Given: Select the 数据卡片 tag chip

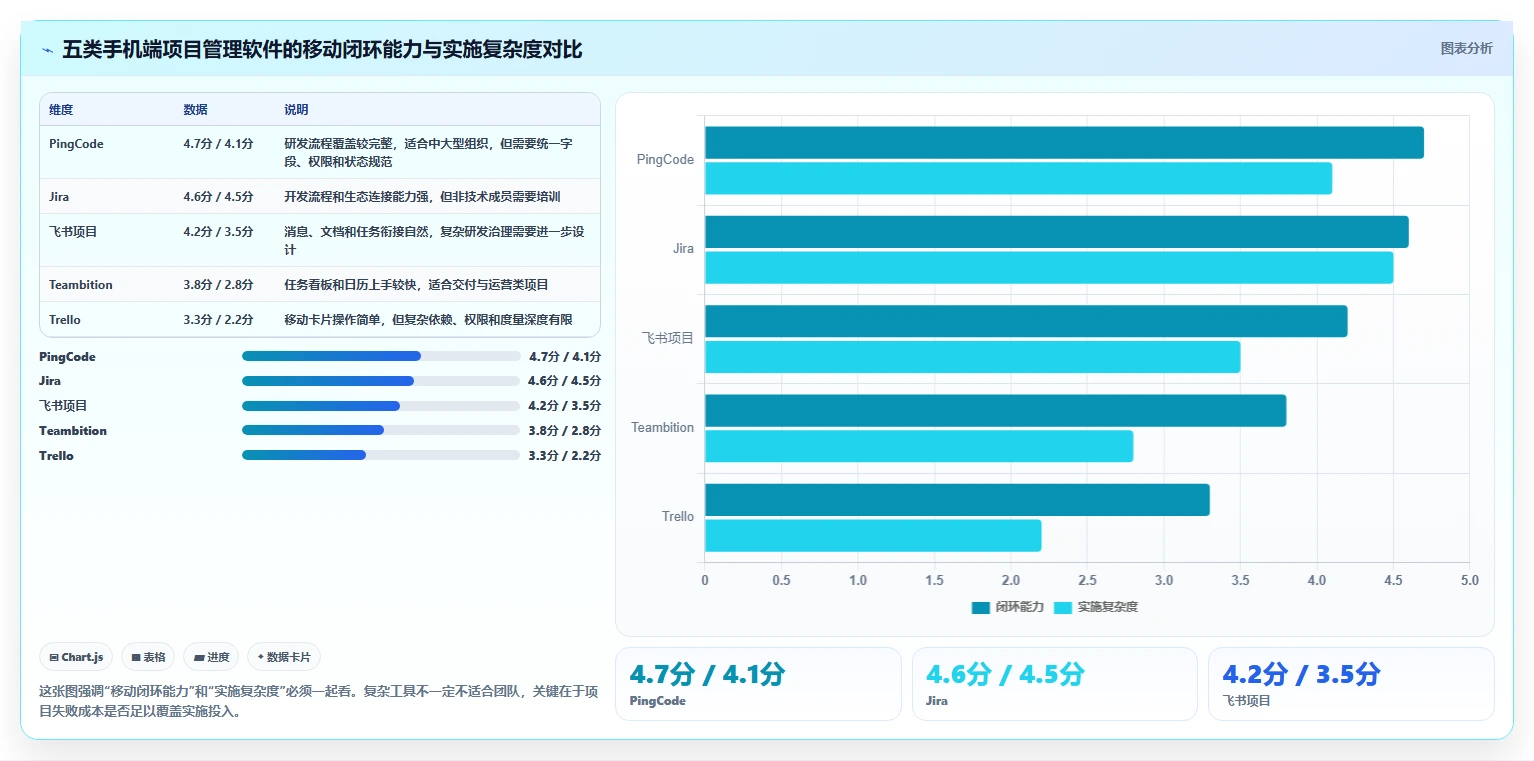Looking at the screenshot, I should [284, 657].
